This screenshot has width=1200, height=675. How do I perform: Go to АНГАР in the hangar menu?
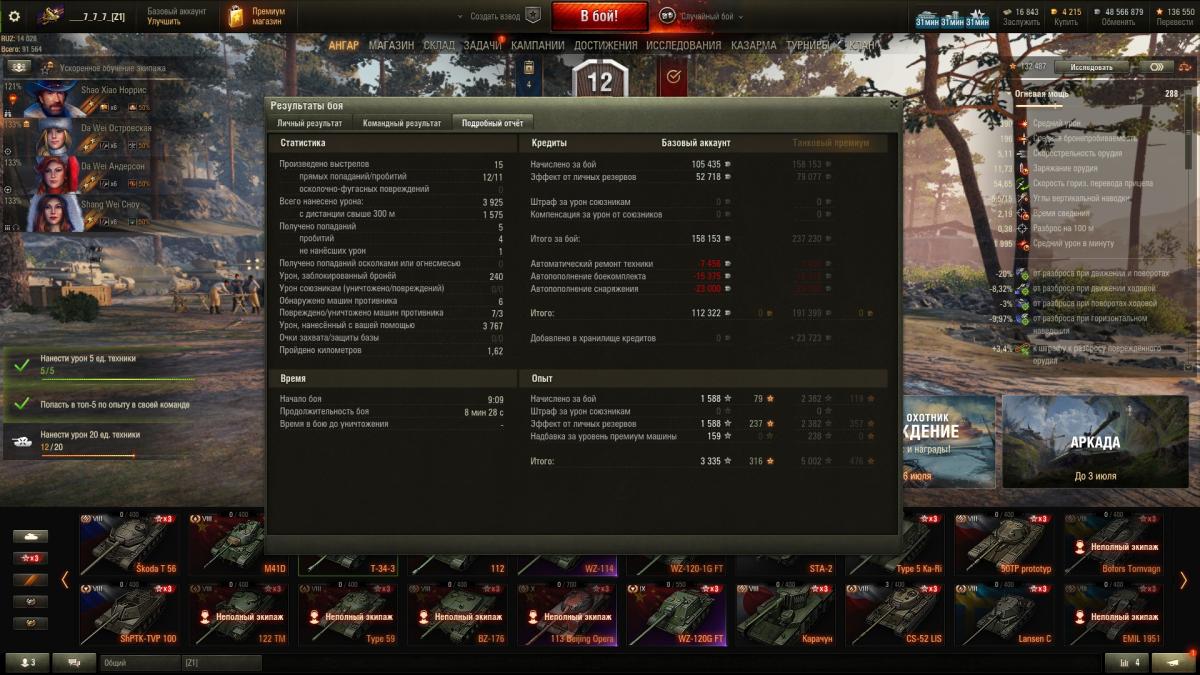(x=344, y=46)
